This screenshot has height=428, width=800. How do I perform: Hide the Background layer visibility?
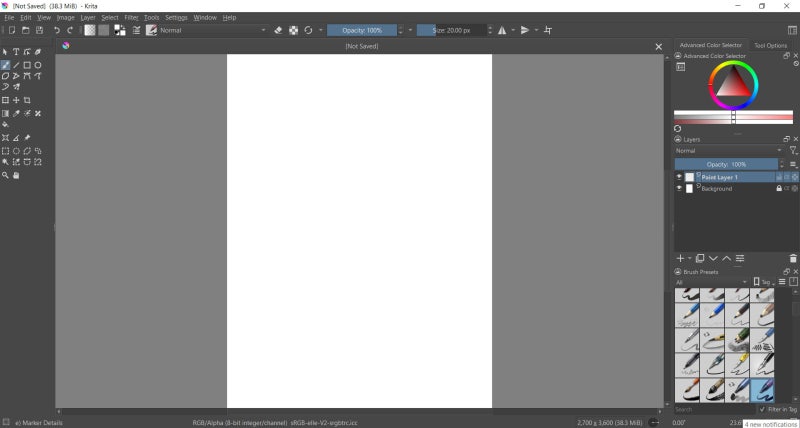point(679,188)
